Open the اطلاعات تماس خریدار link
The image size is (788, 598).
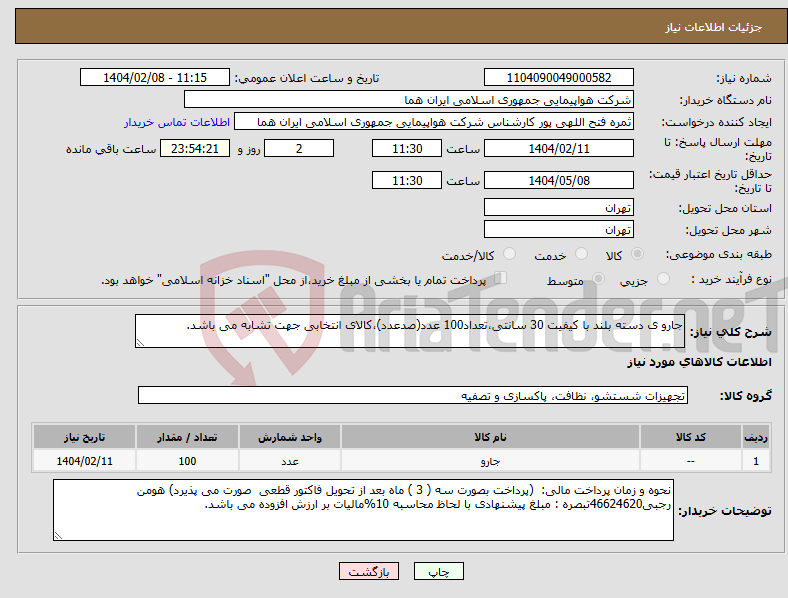177,122
